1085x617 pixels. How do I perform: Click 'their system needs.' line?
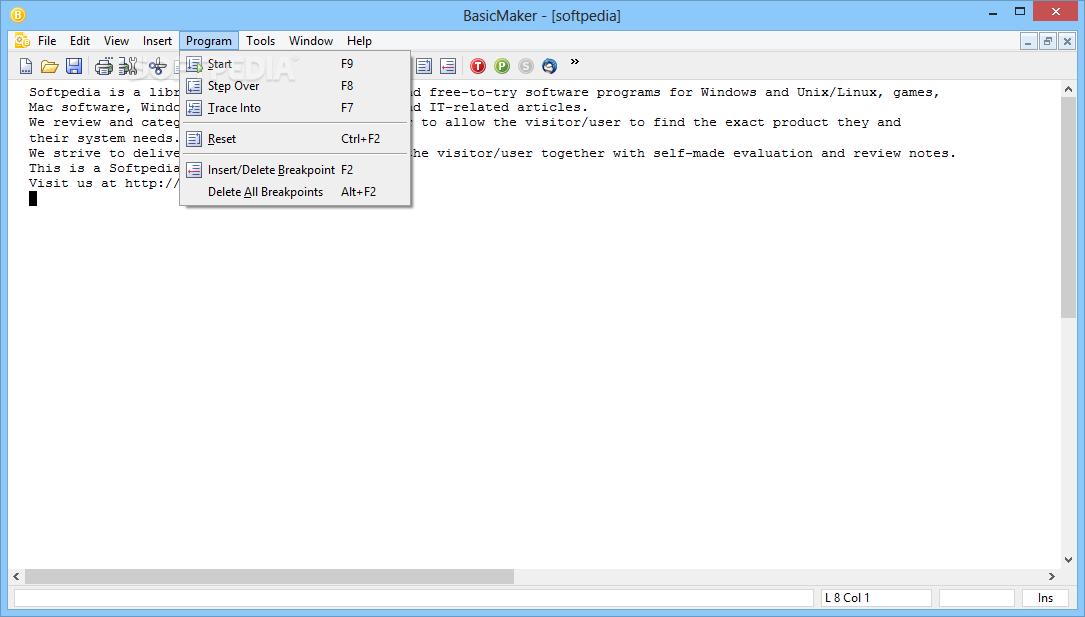click(x=104, y=138)
